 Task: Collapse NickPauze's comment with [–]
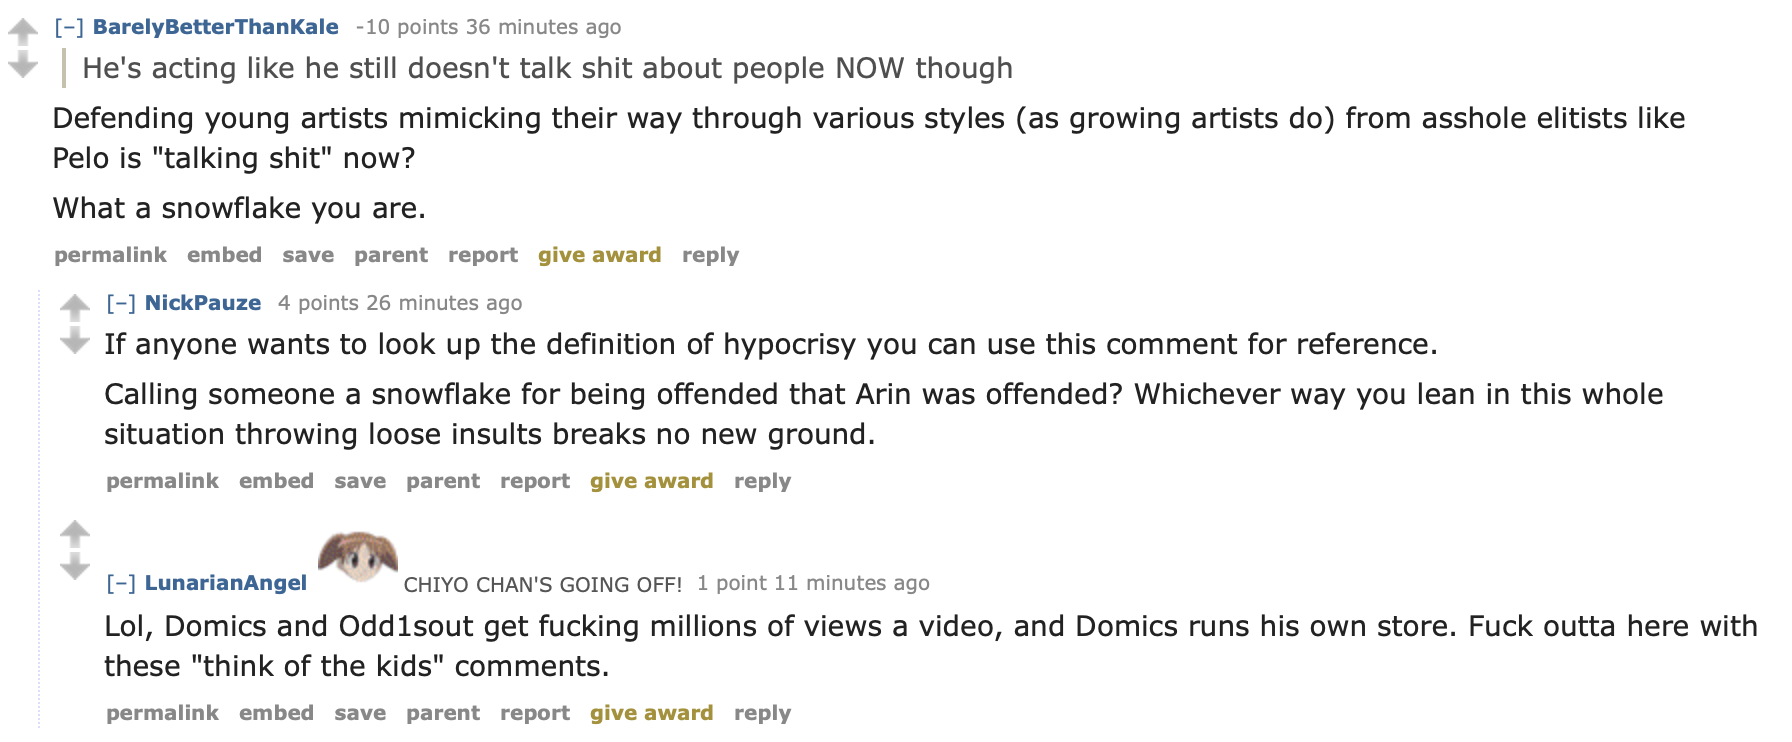(x=121, y=303)
